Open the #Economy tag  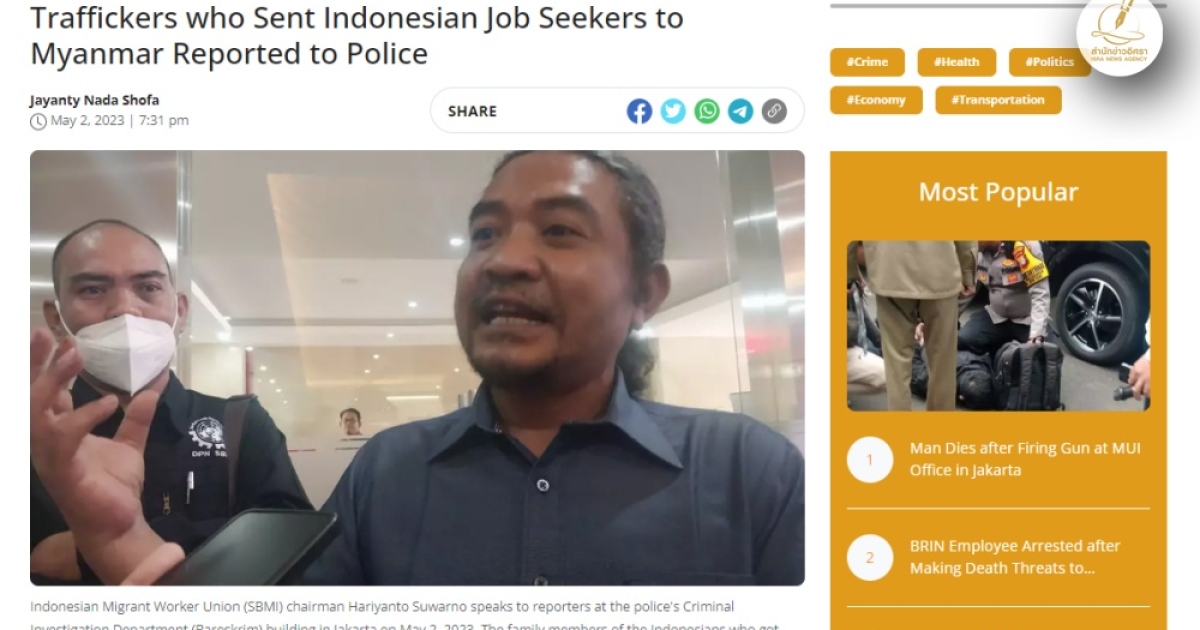coord(876,100)
